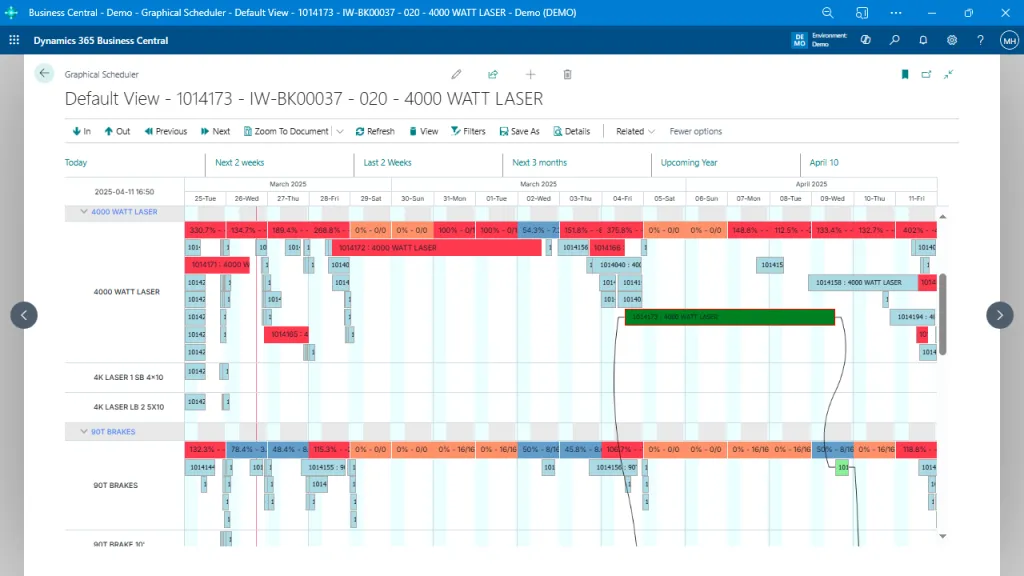Select the green 1014173 Gantt bar
This screenshot has width=1024, height=576.
[728, 317]
